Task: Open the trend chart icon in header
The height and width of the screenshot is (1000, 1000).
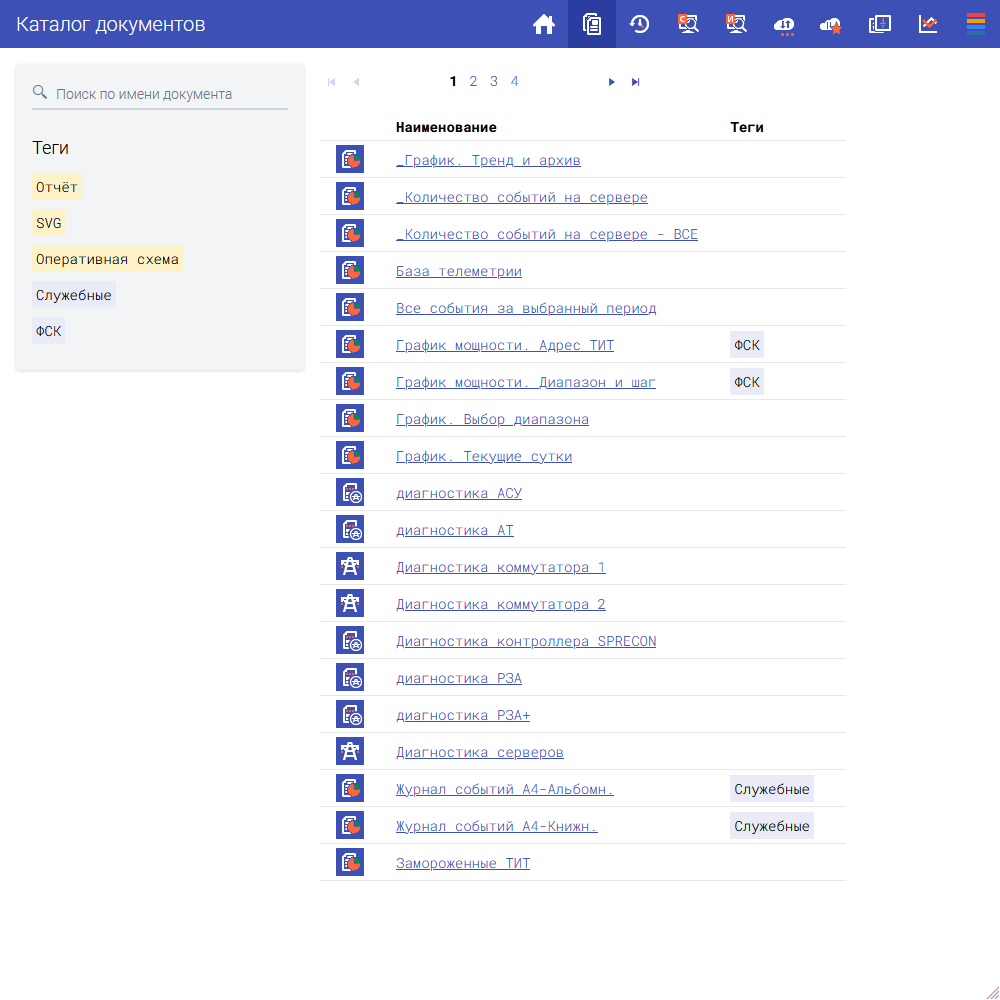Action: [928, 24]
